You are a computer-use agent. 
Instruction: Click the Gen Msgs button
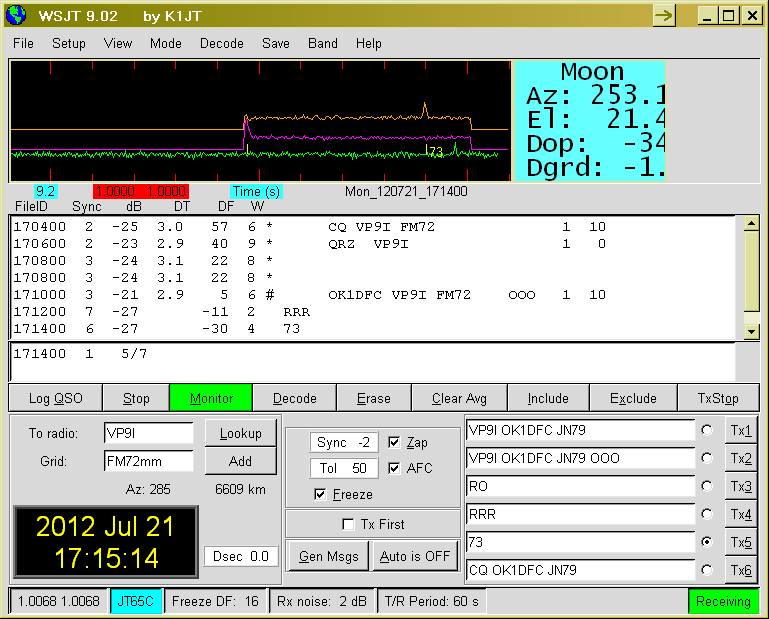[329, 556]
